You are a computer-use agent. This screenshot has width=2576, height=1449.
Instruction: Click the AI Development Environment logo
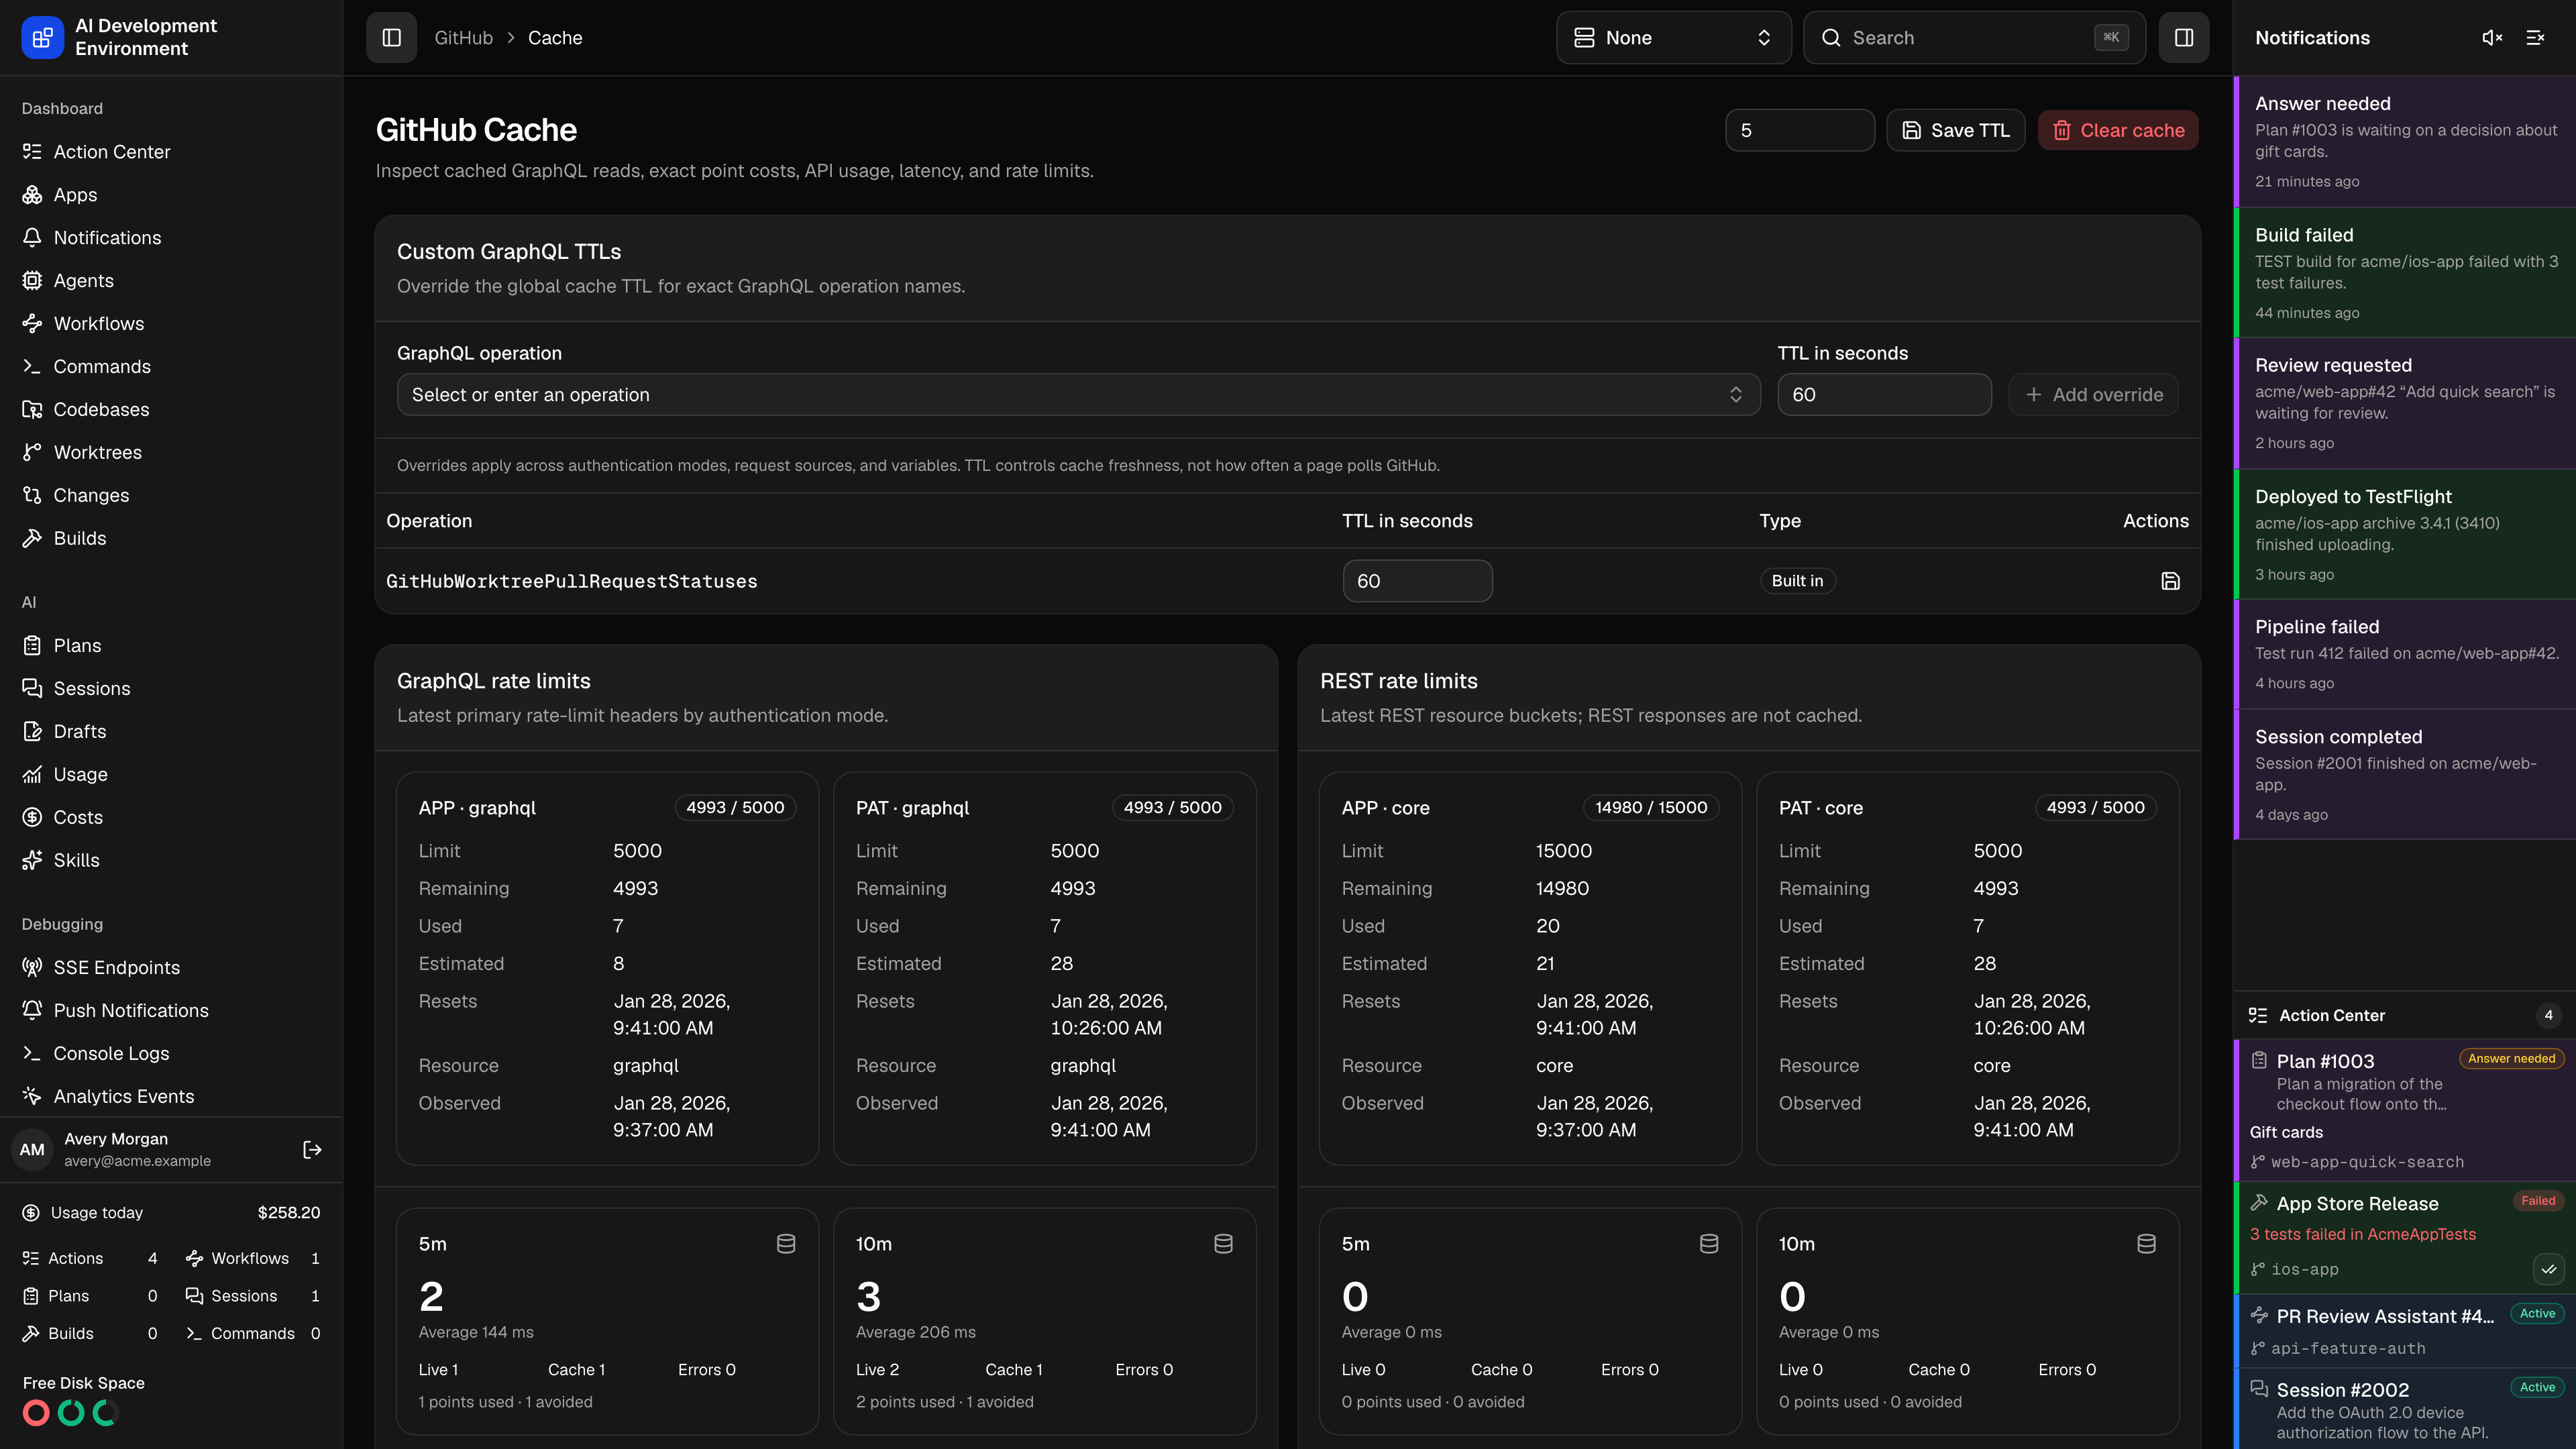pyautogui.click(x=42, y=38)
